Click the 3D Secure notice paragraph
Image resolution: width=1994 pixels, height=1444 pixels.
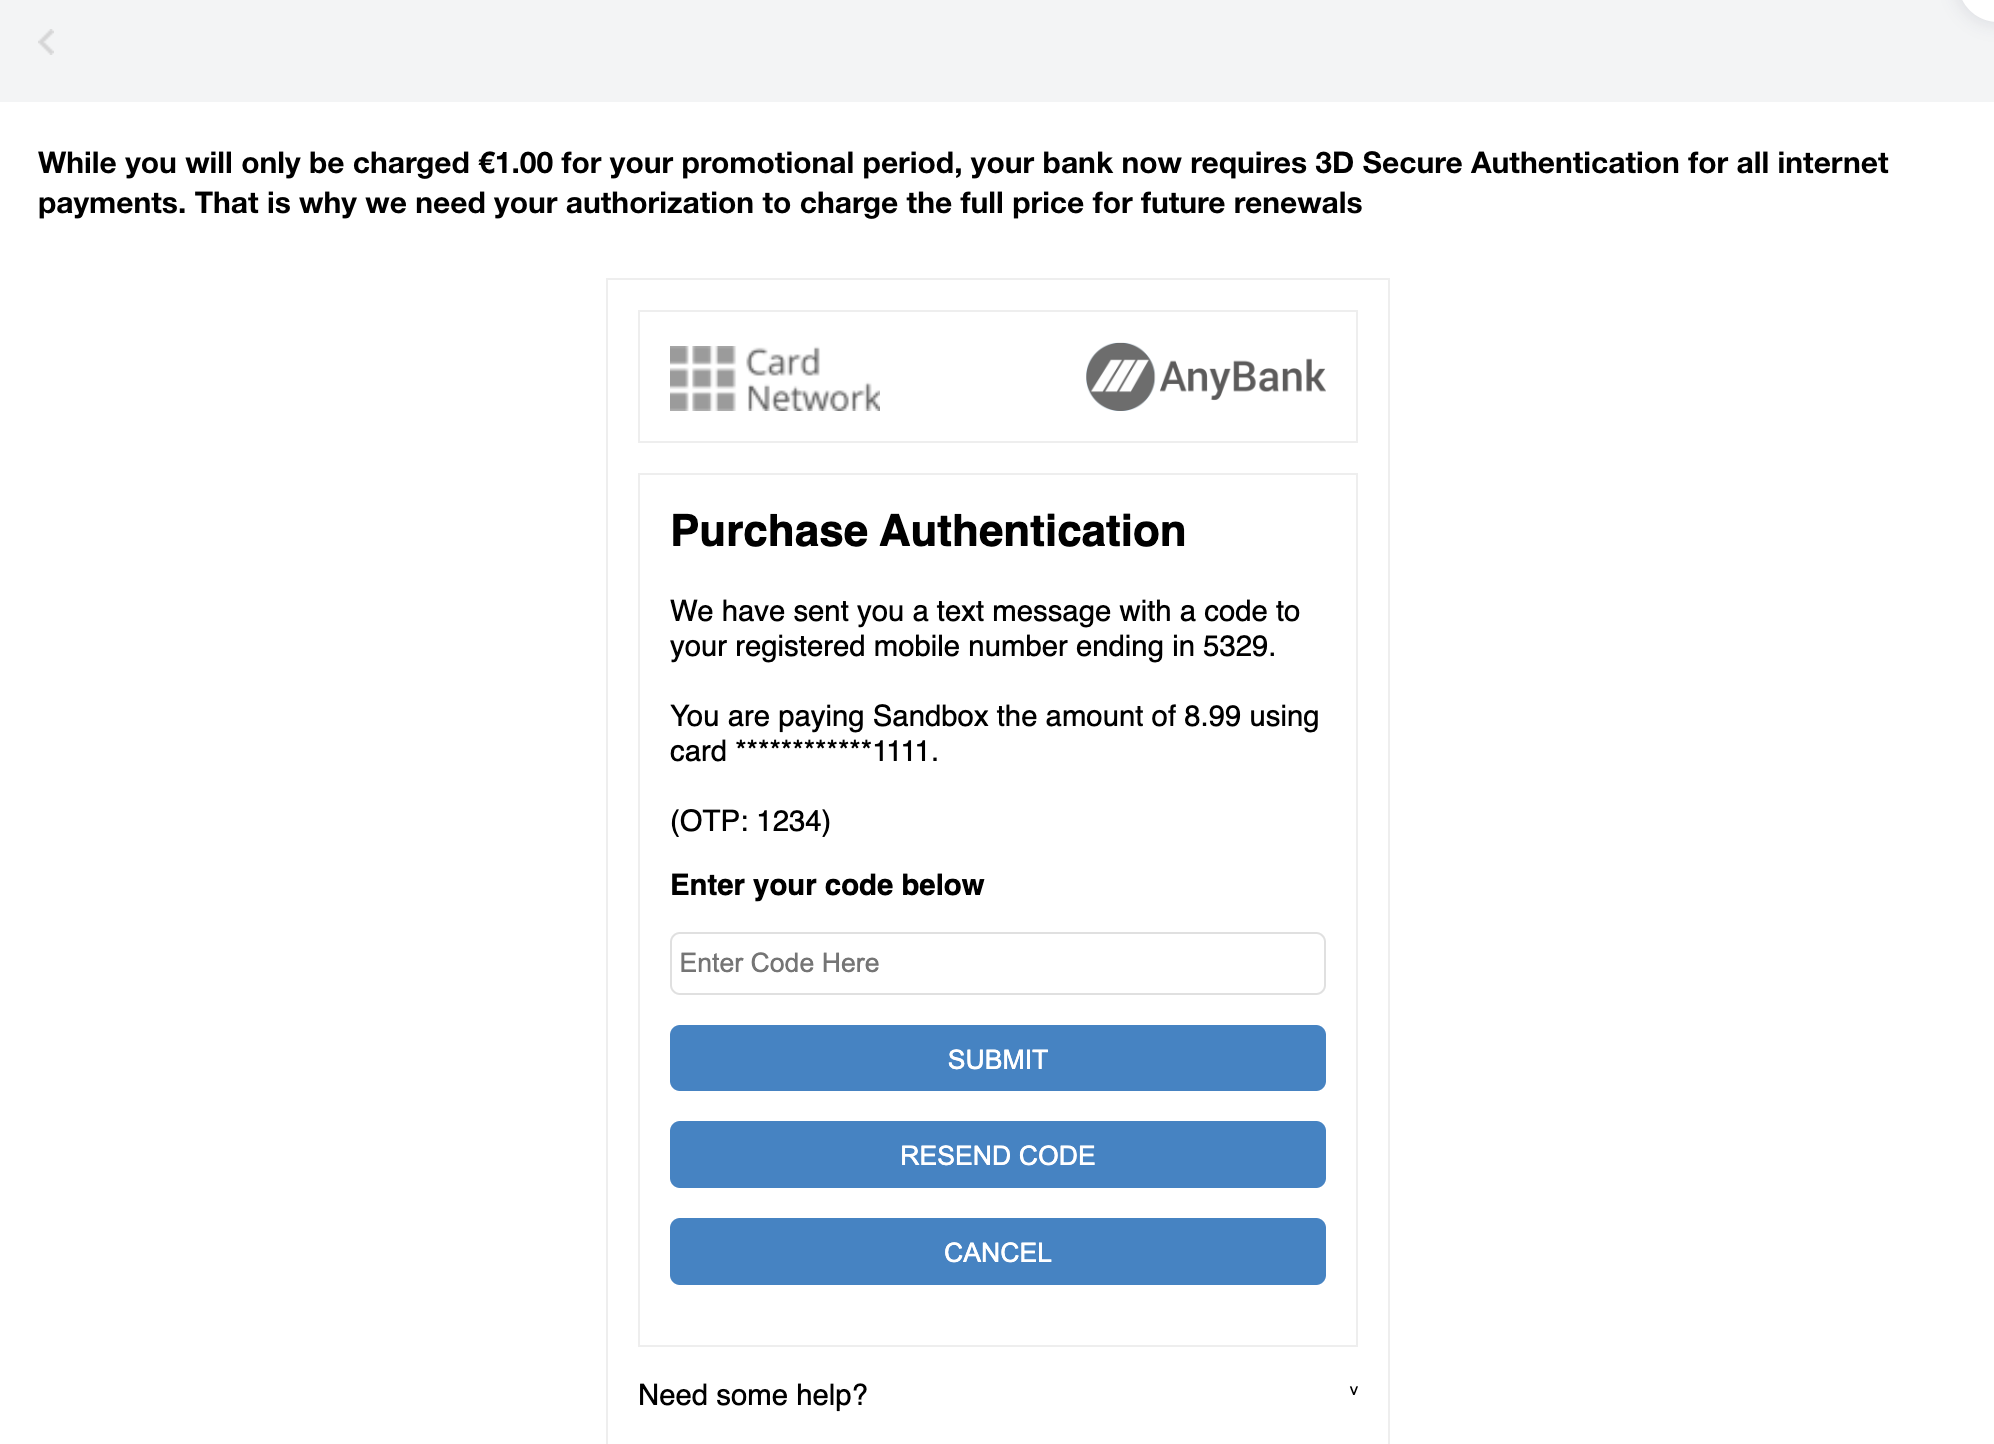pos(963,182)
